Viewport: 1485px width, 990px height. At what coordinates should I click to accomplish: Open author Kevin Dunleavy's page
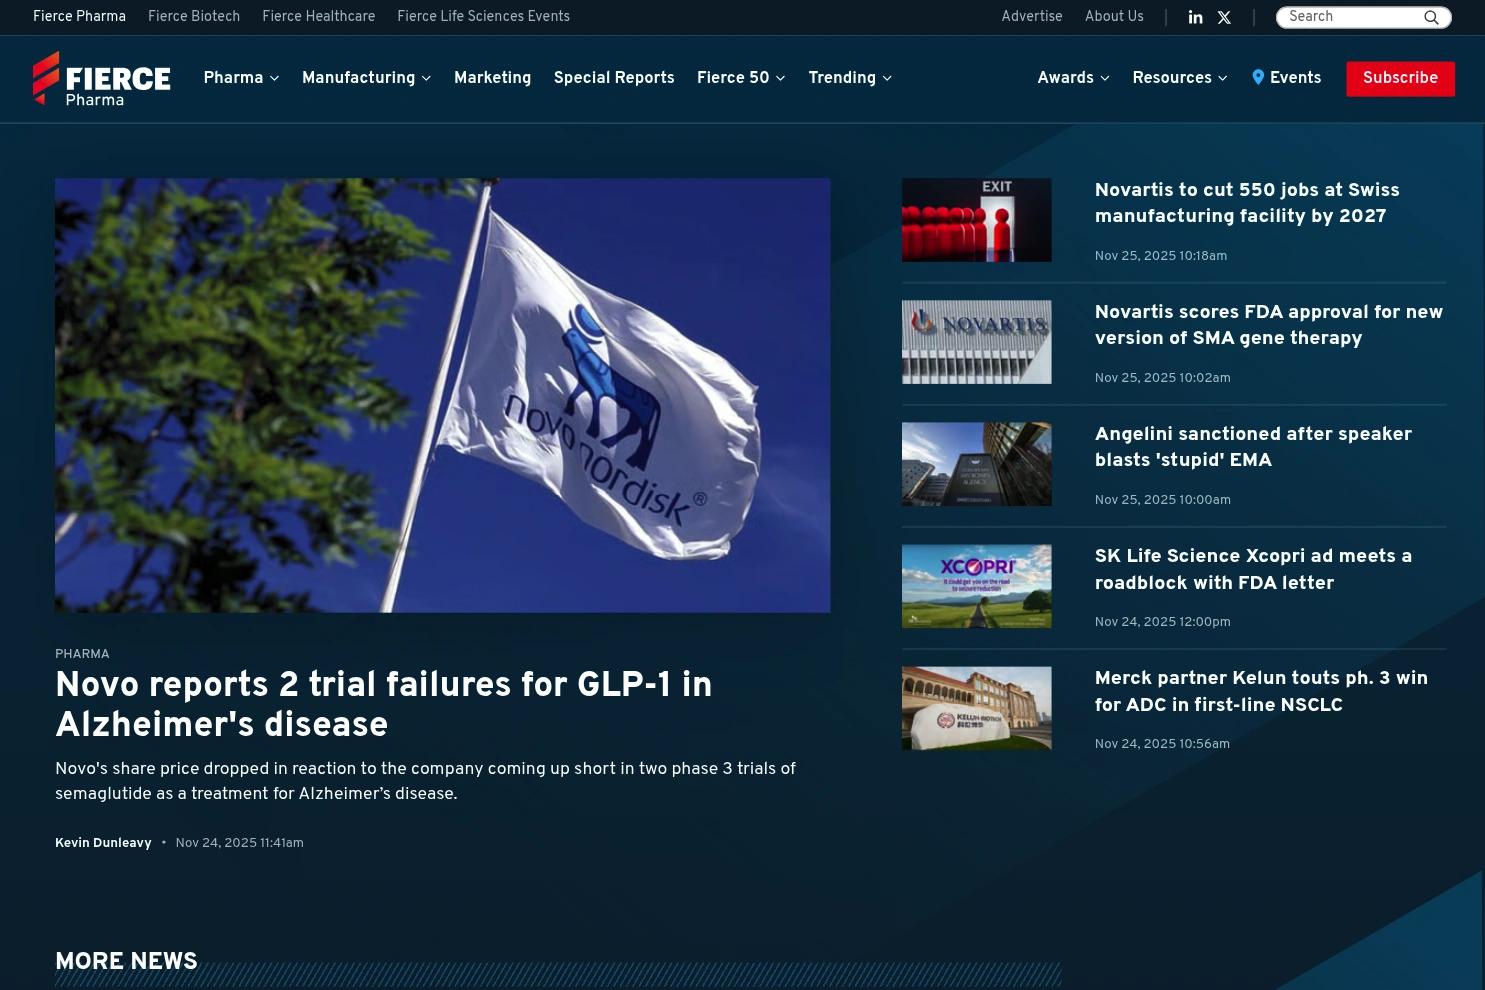point(103,843)
